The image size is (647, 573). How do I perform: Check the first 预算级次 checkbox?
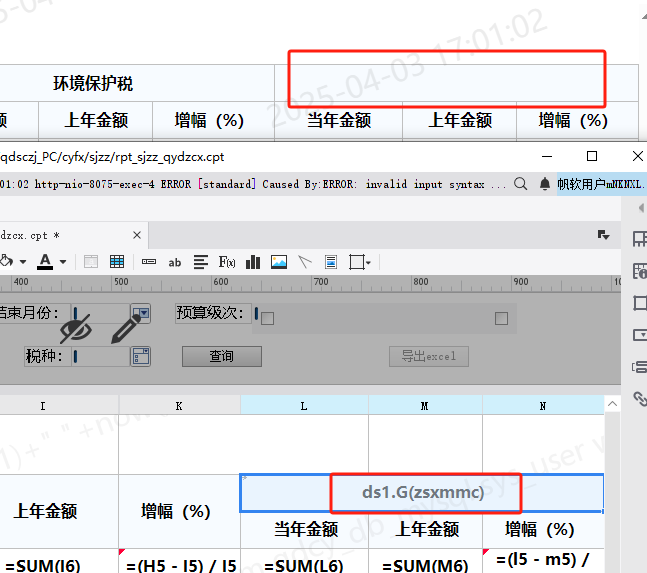267,319
